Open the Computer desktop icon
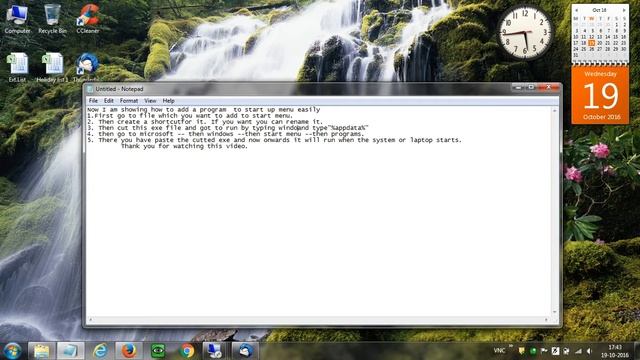Viewport: 640px width, 360px height. point(17,18)
